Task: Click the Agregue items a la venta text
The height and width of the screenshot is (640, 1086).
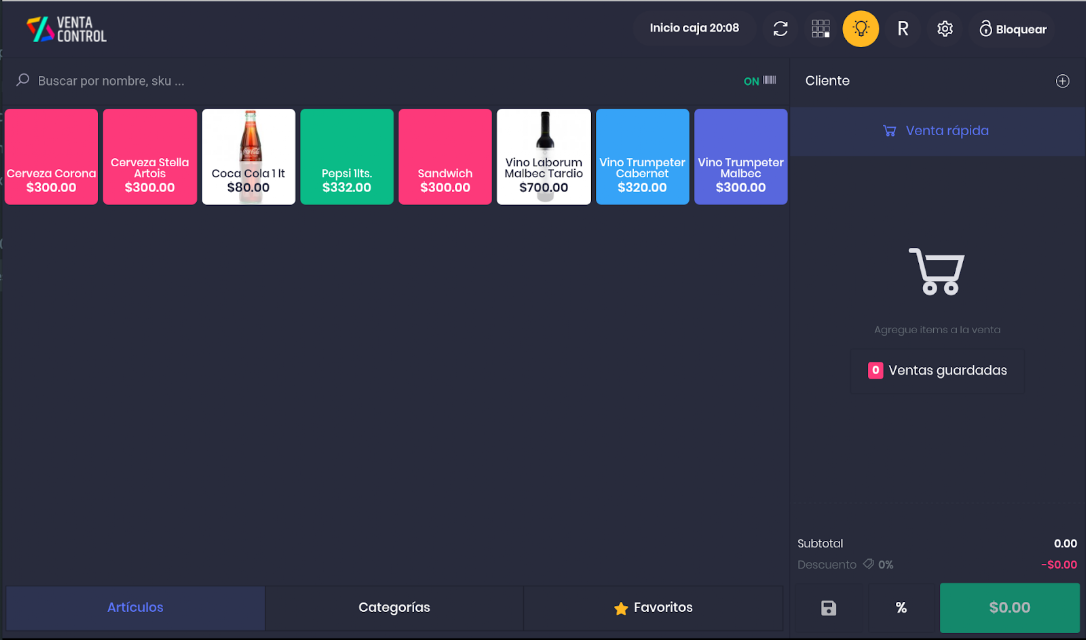Action: tap(937, 330)
